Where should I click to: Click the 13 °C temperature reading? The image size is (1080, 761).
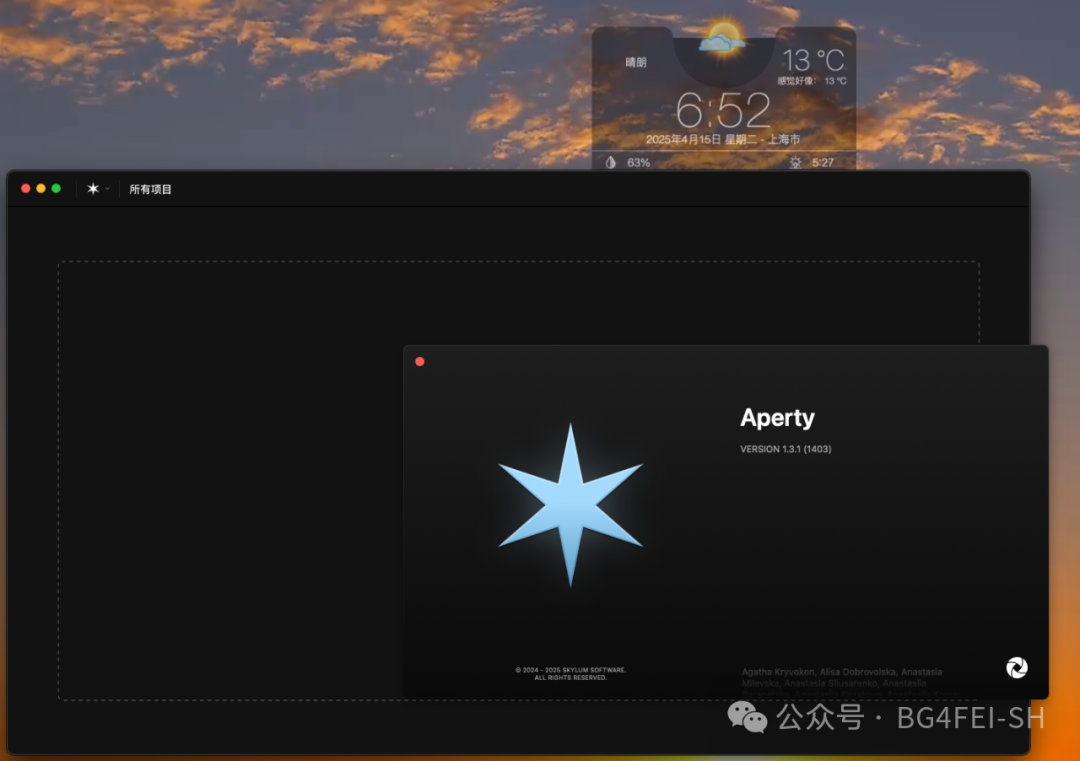tap(813, 61)
